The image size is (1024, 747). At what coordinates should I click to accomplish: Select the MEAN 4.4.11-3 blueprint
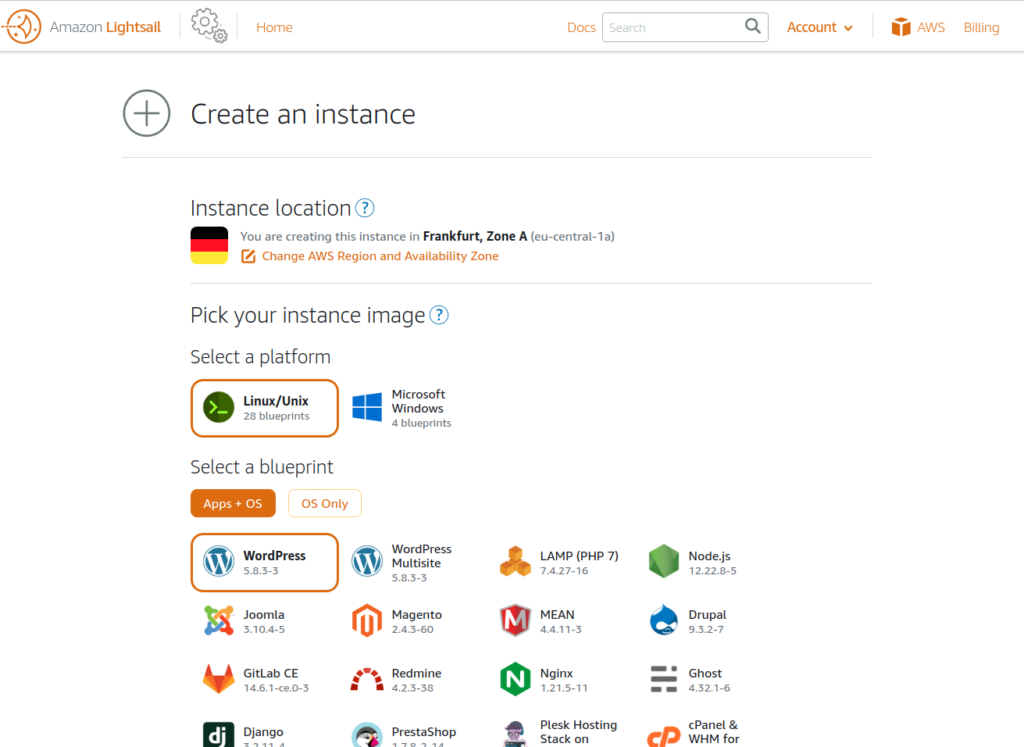561,621
